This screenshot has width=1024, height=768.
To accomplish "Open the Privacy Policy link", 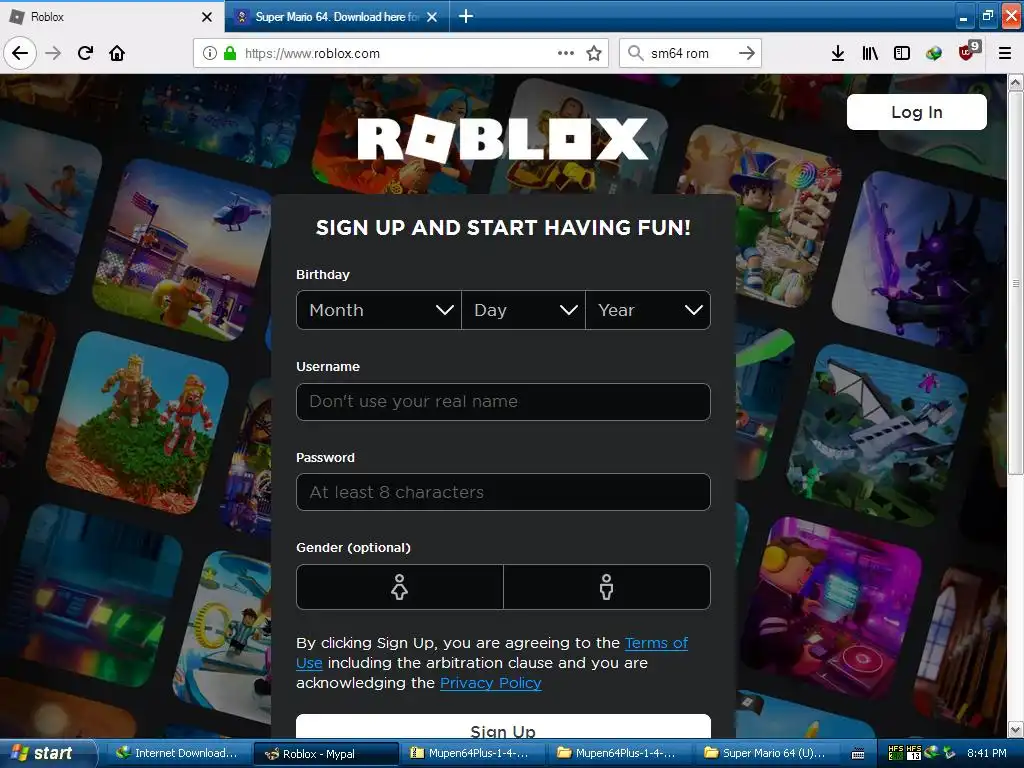I will (x=490, y=683).
